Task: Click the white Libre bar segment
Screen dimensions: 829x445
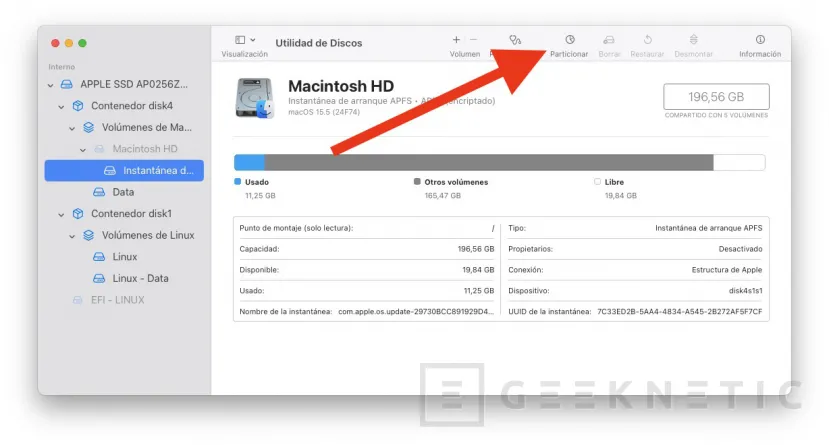Action: [739, 162]
